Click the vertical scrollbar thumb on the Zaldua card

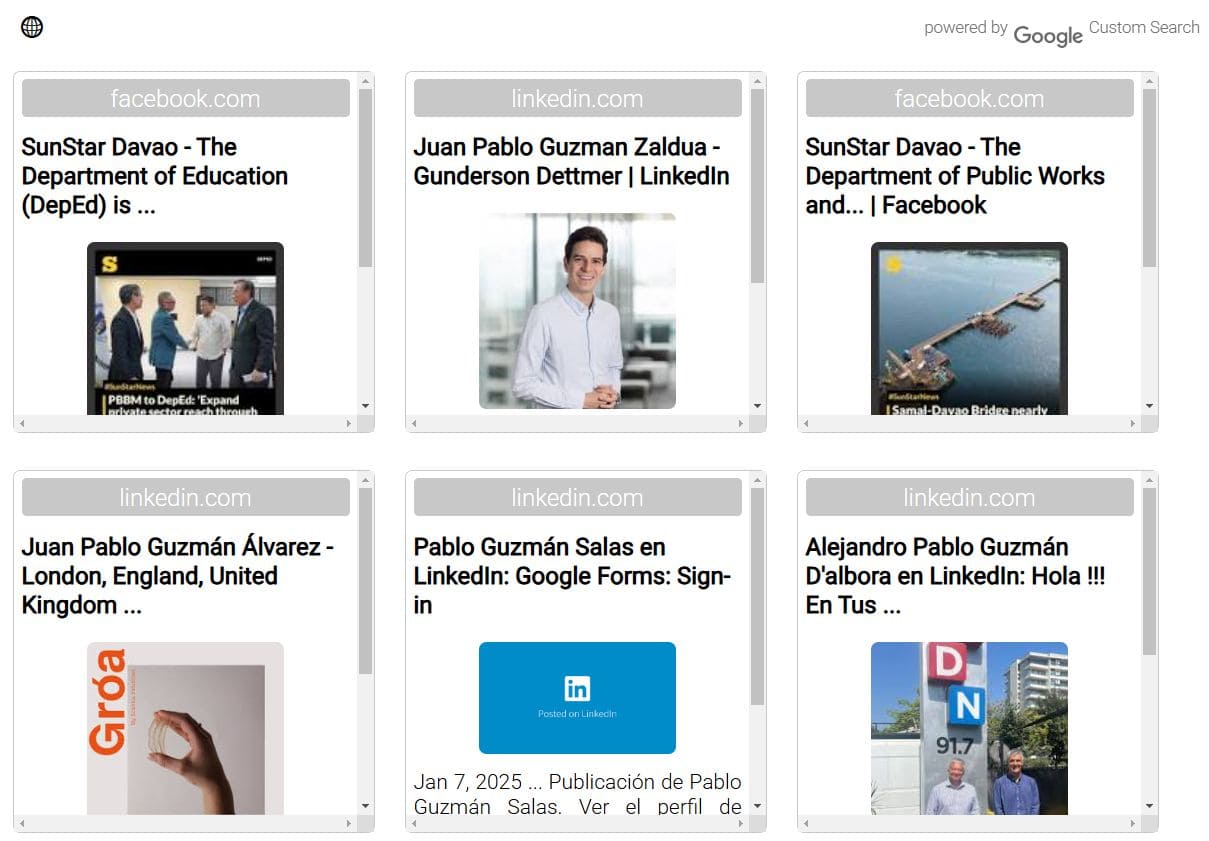coord(757,186)
